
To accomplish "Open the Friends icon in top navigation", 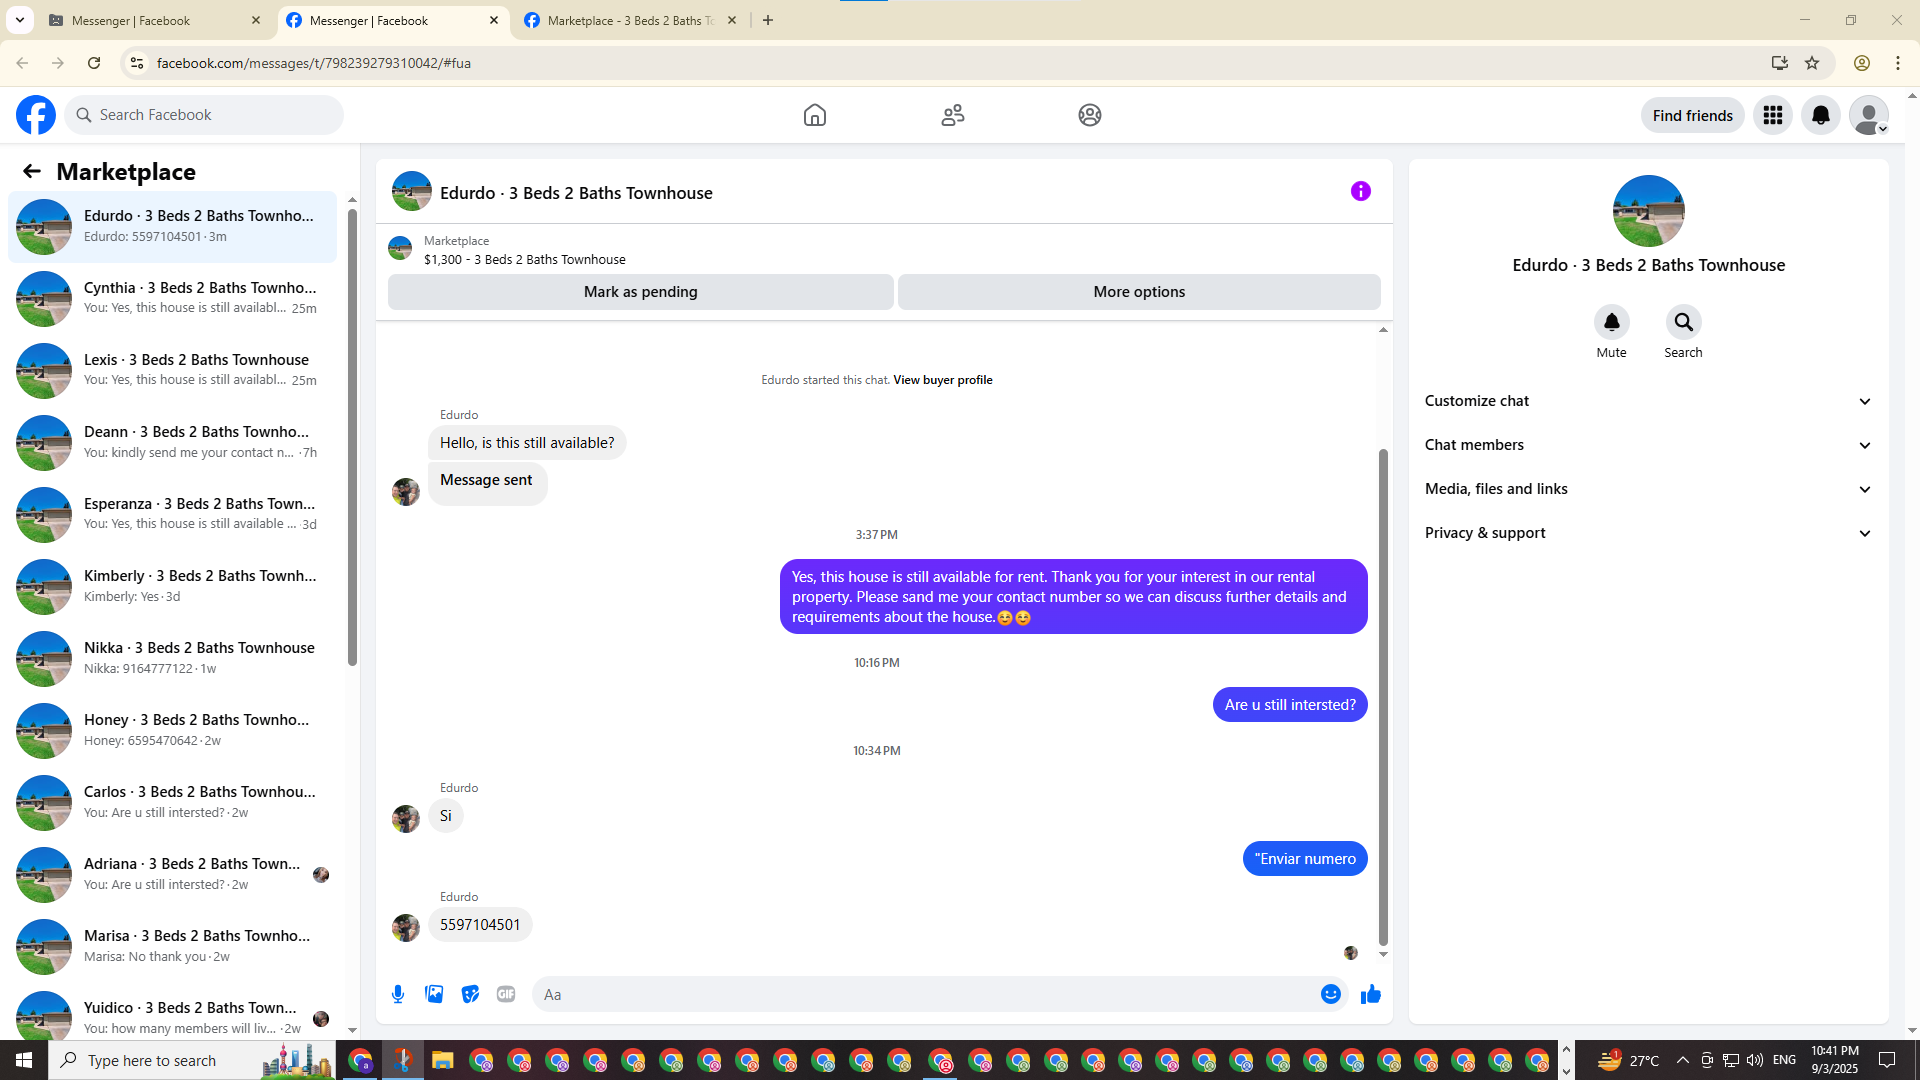I will click(x=953, y=115).
